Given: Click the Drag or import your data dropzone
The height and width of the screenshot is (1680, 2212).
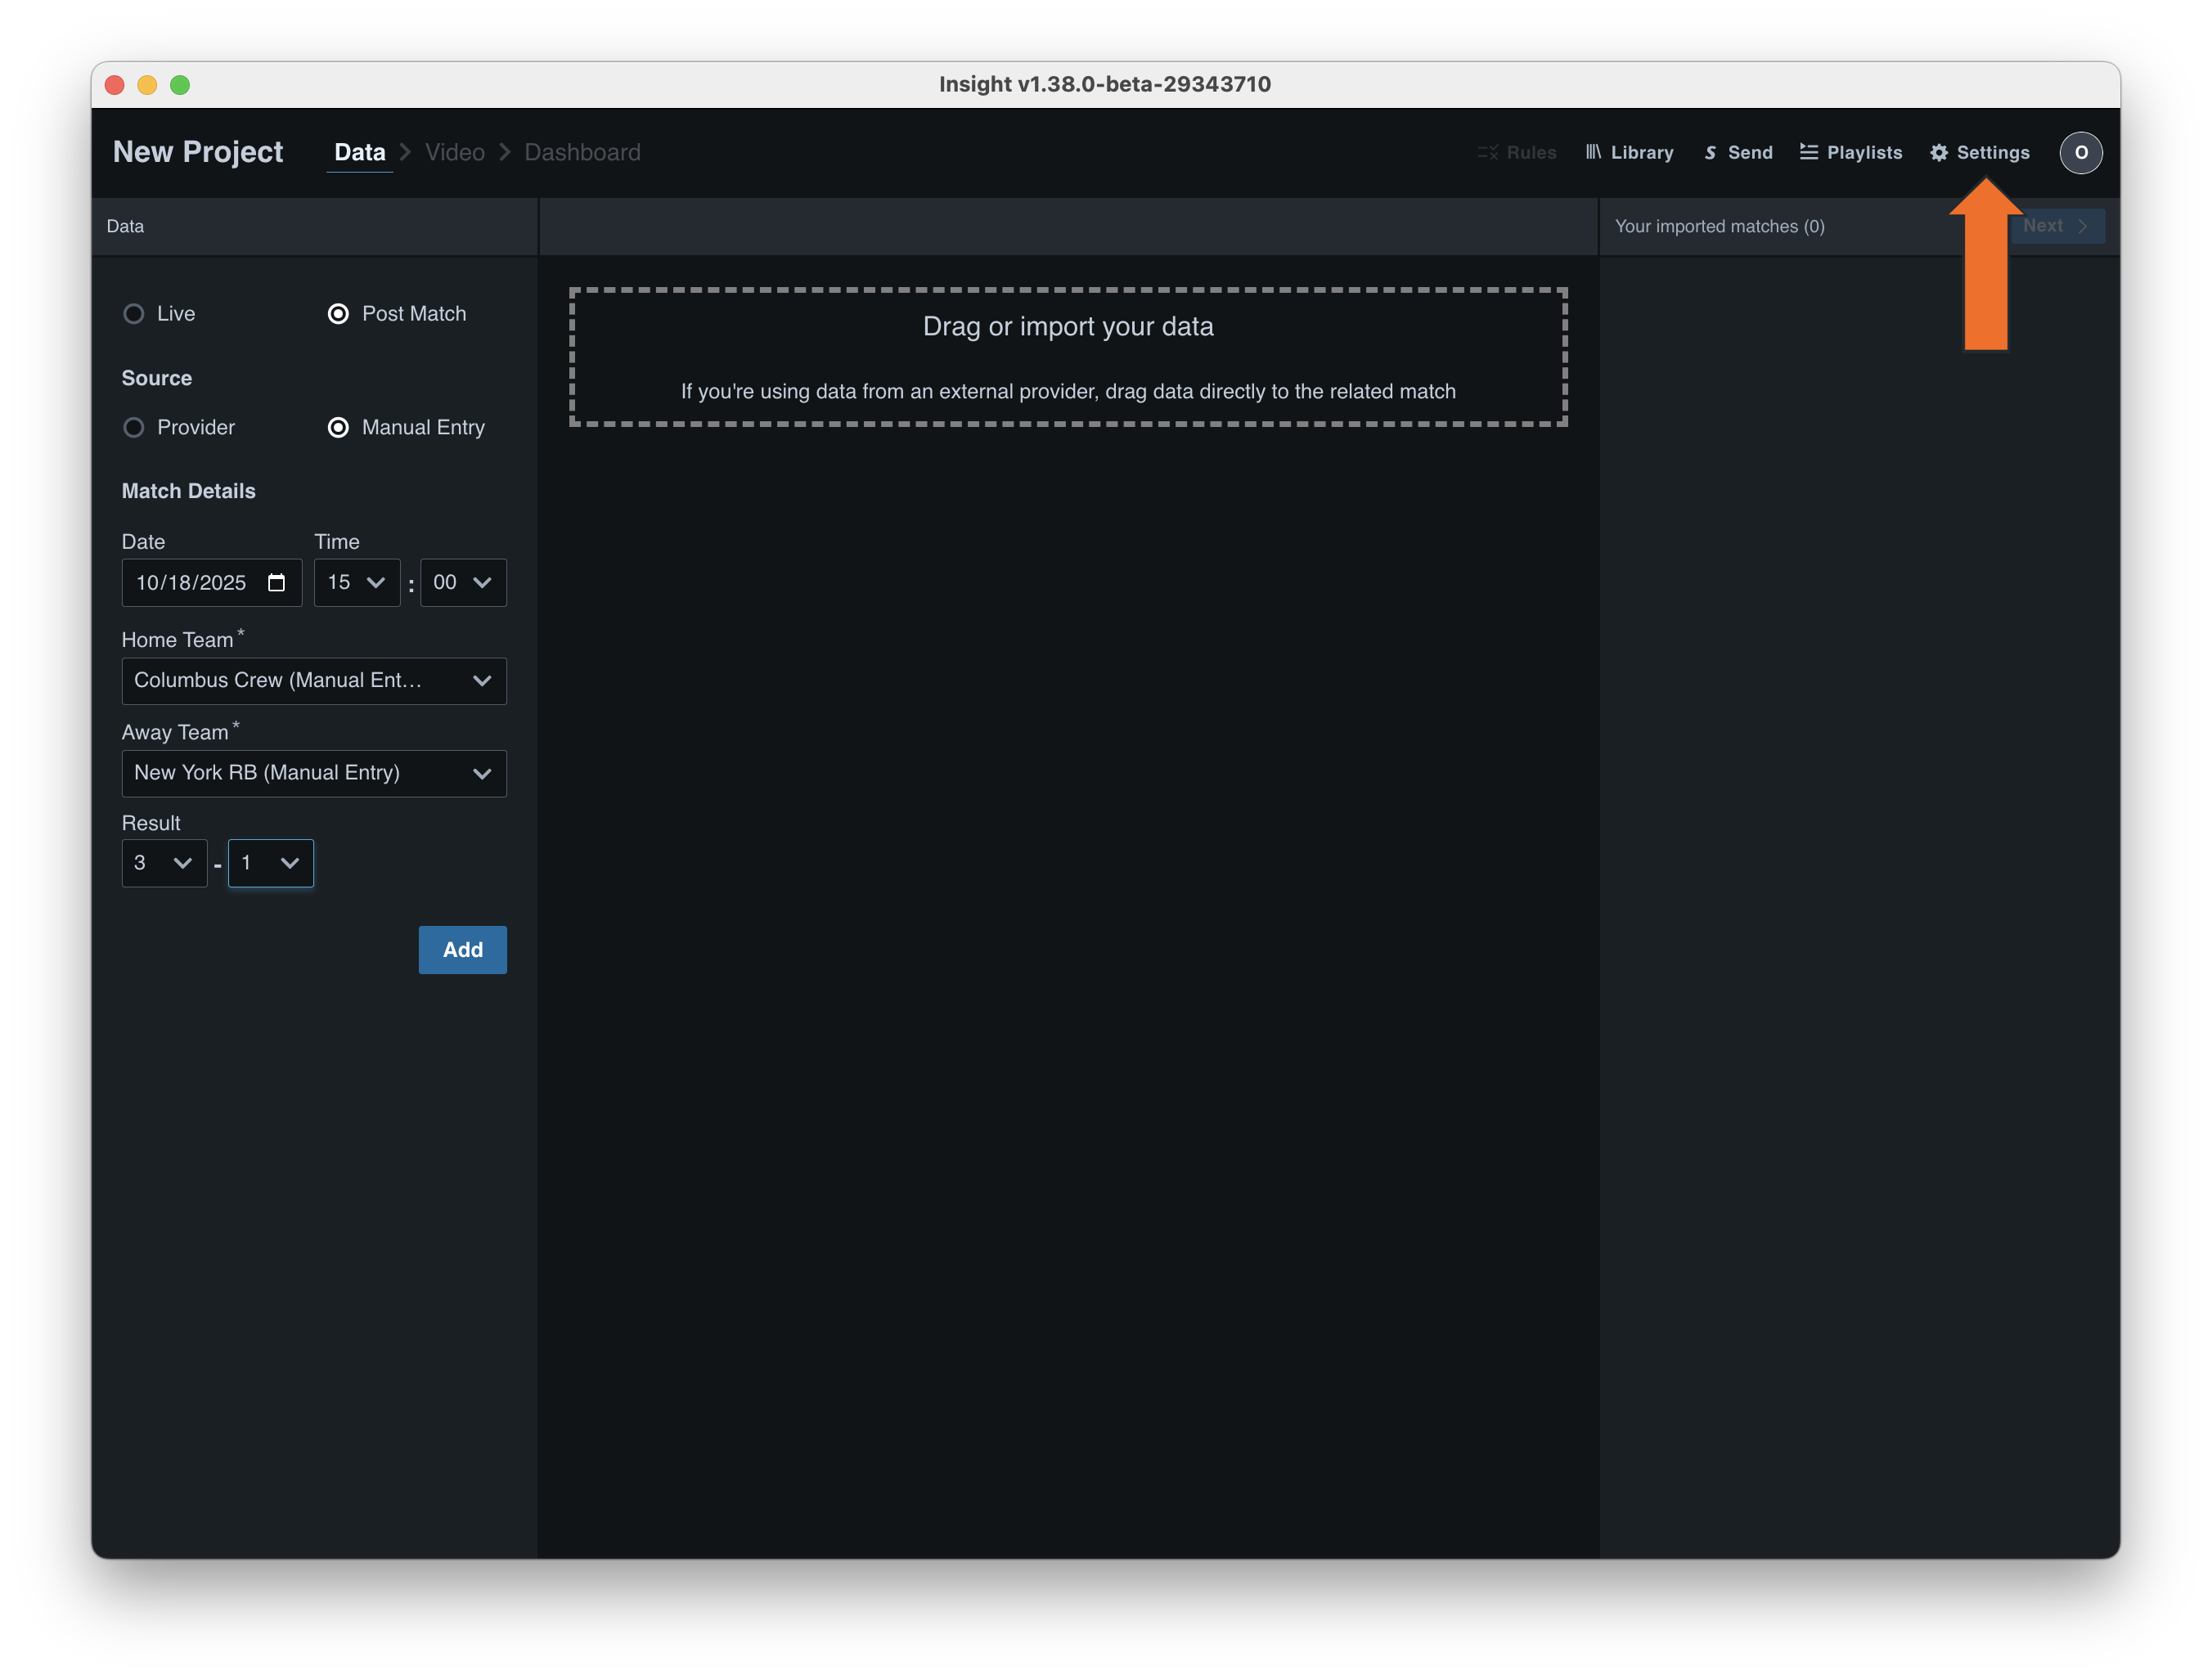Looking at the screenshot, I should (x=1068, y=357).
